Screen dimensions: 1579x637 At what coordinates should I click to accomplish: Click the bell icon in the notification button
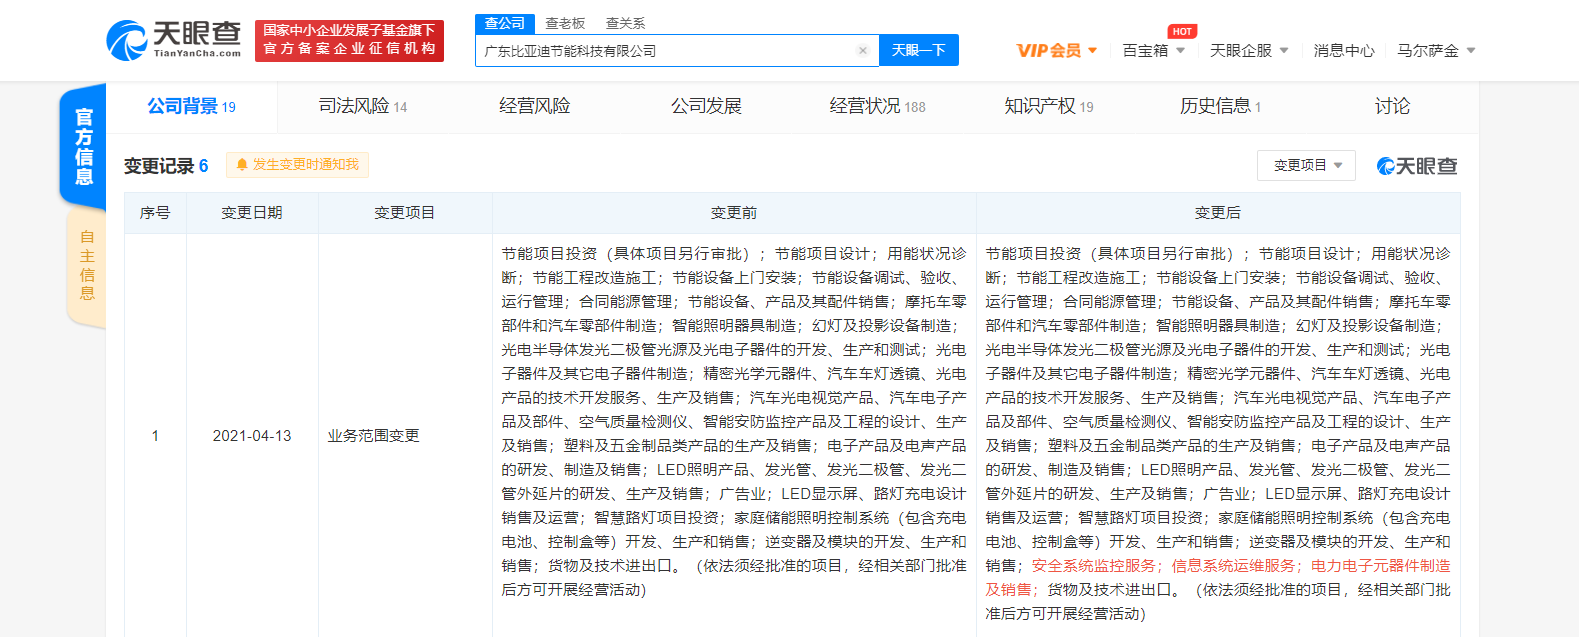(242, 165)
